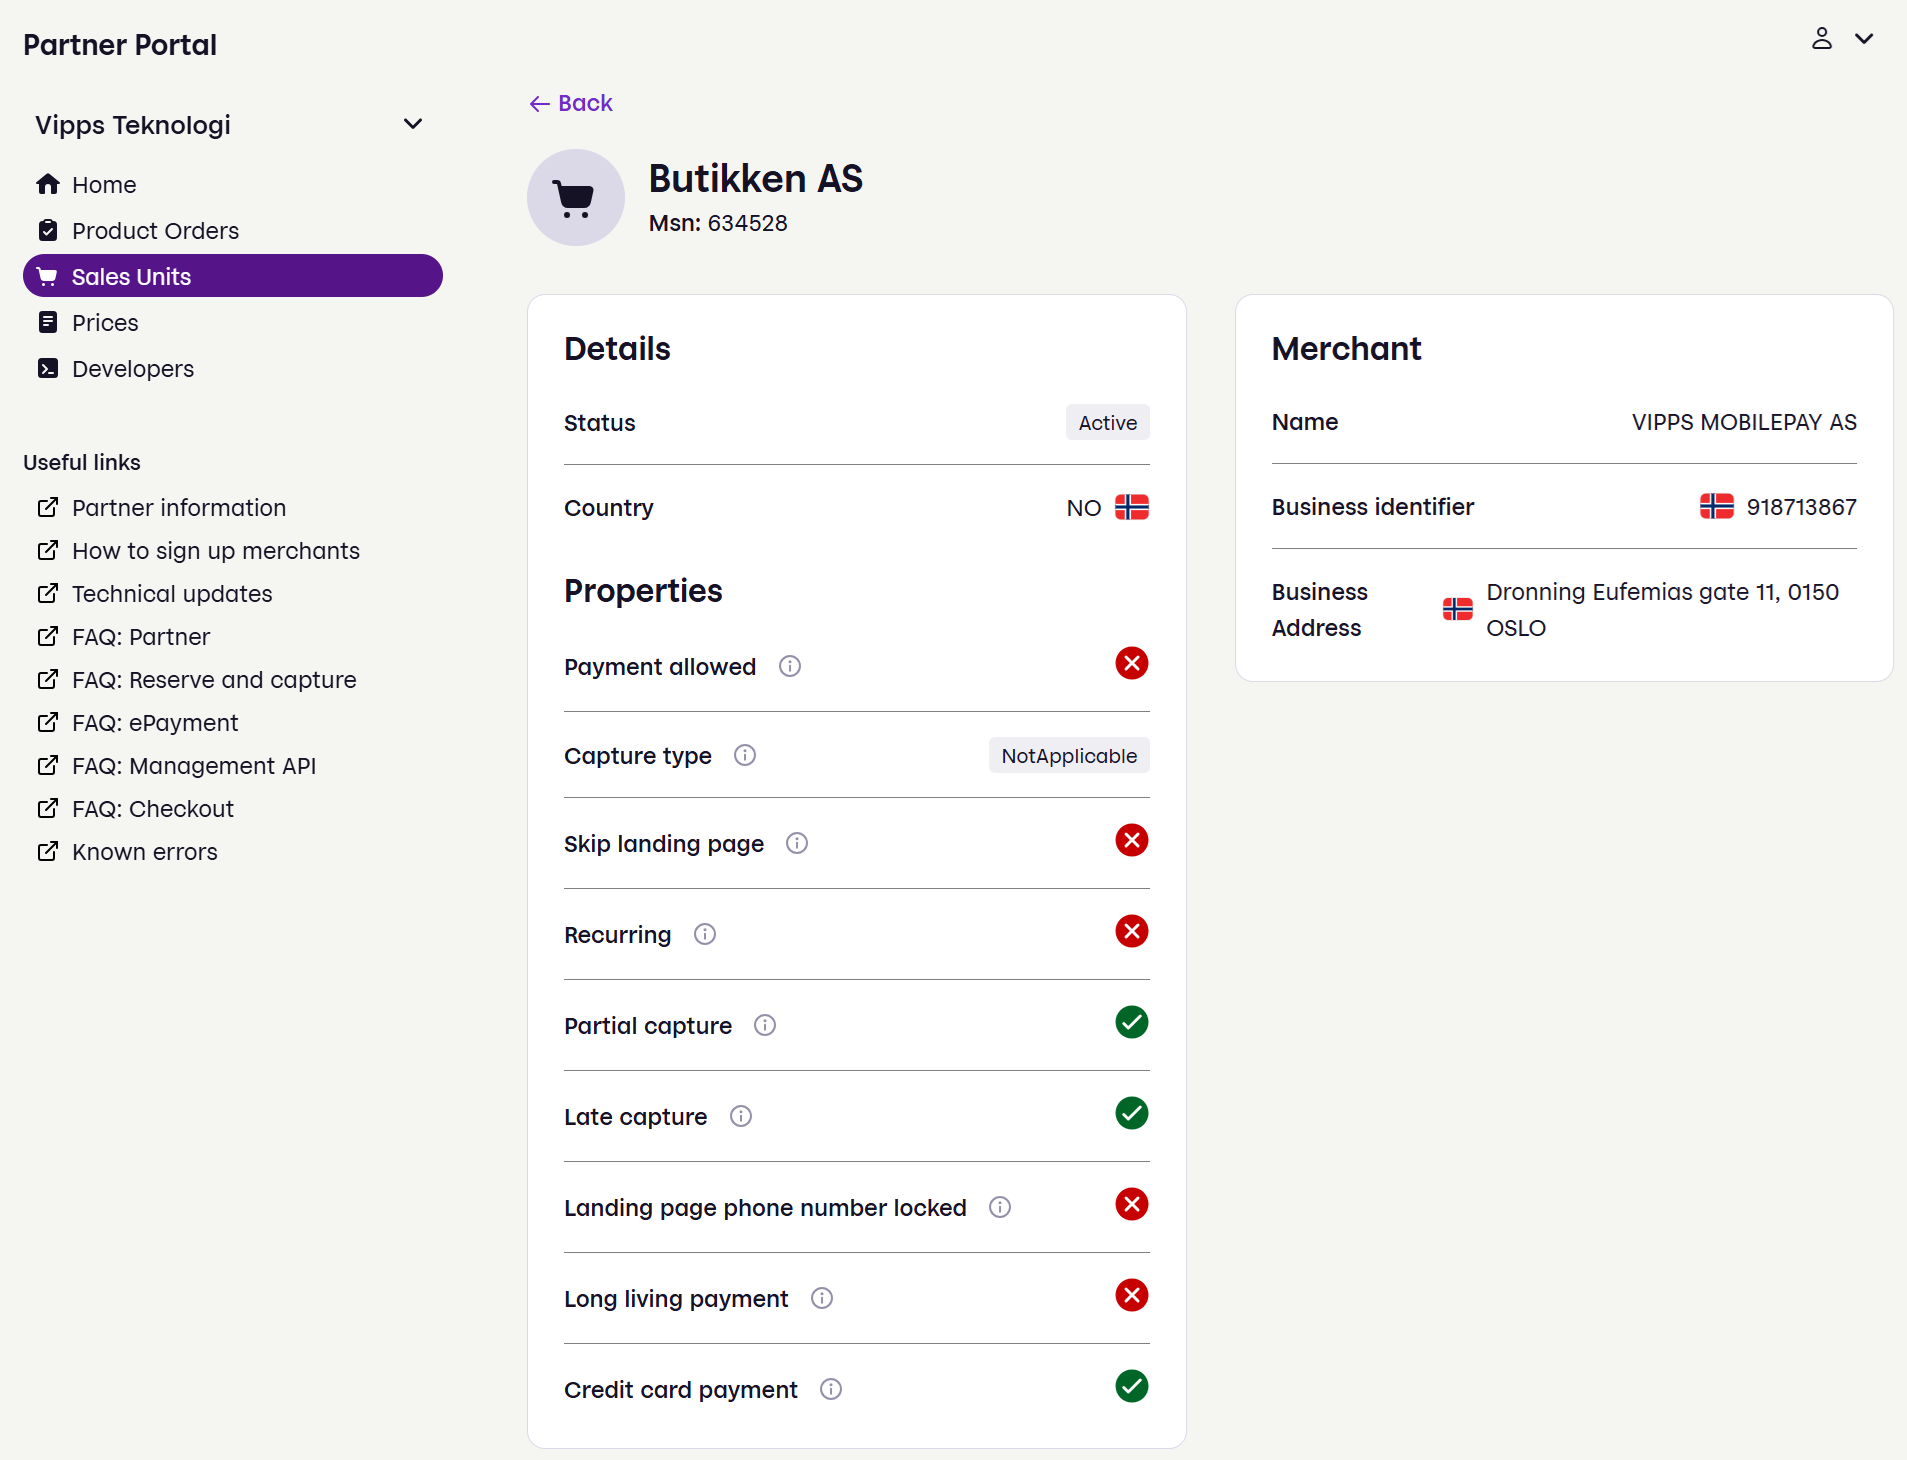Go to Home in sidebar
This screenshot has height=1460, width=1907.
[232, 184]
